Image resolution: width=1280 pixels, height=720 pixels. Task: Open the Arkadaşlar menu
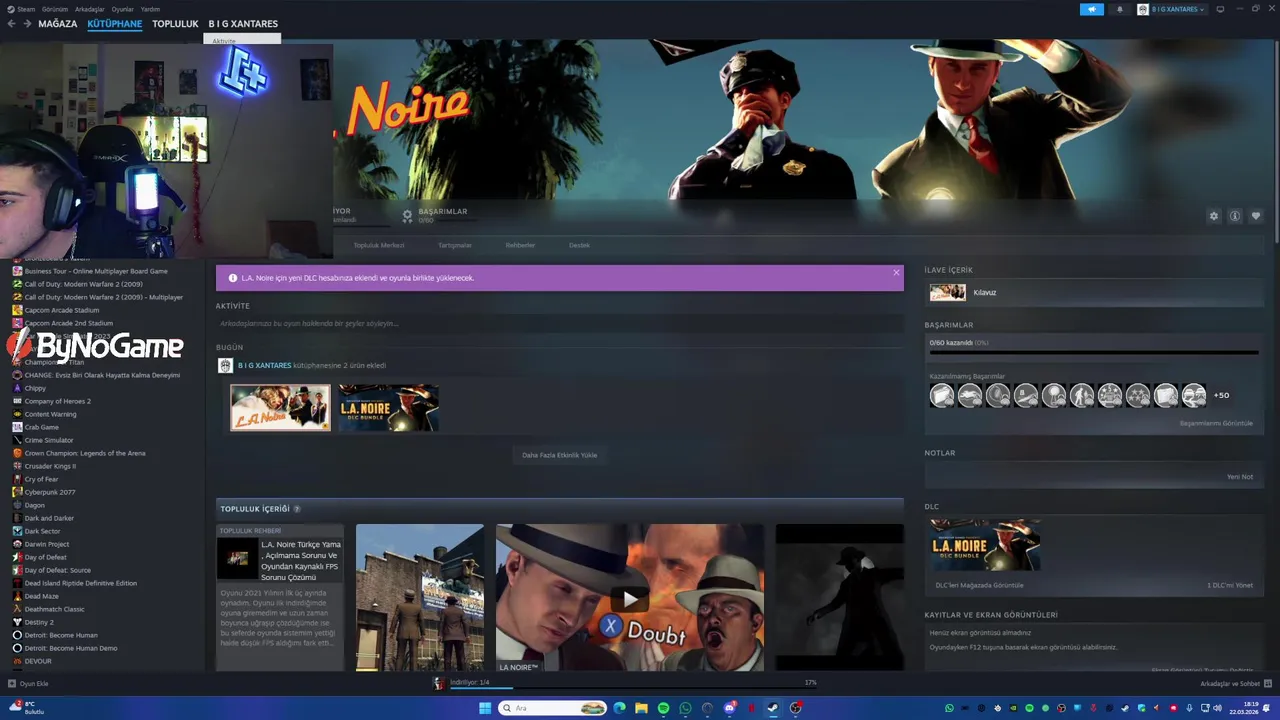[90, 9]
